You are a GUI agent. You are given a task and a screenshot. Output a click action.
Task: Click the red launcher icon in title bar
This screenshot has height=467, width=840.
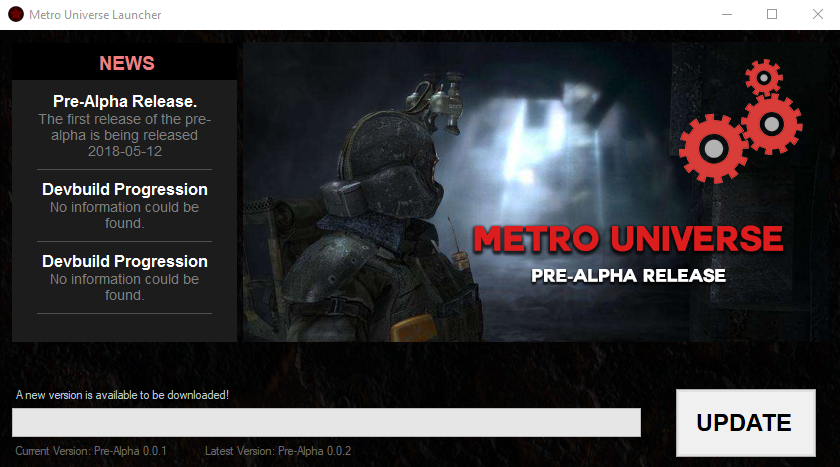[16, 14]
